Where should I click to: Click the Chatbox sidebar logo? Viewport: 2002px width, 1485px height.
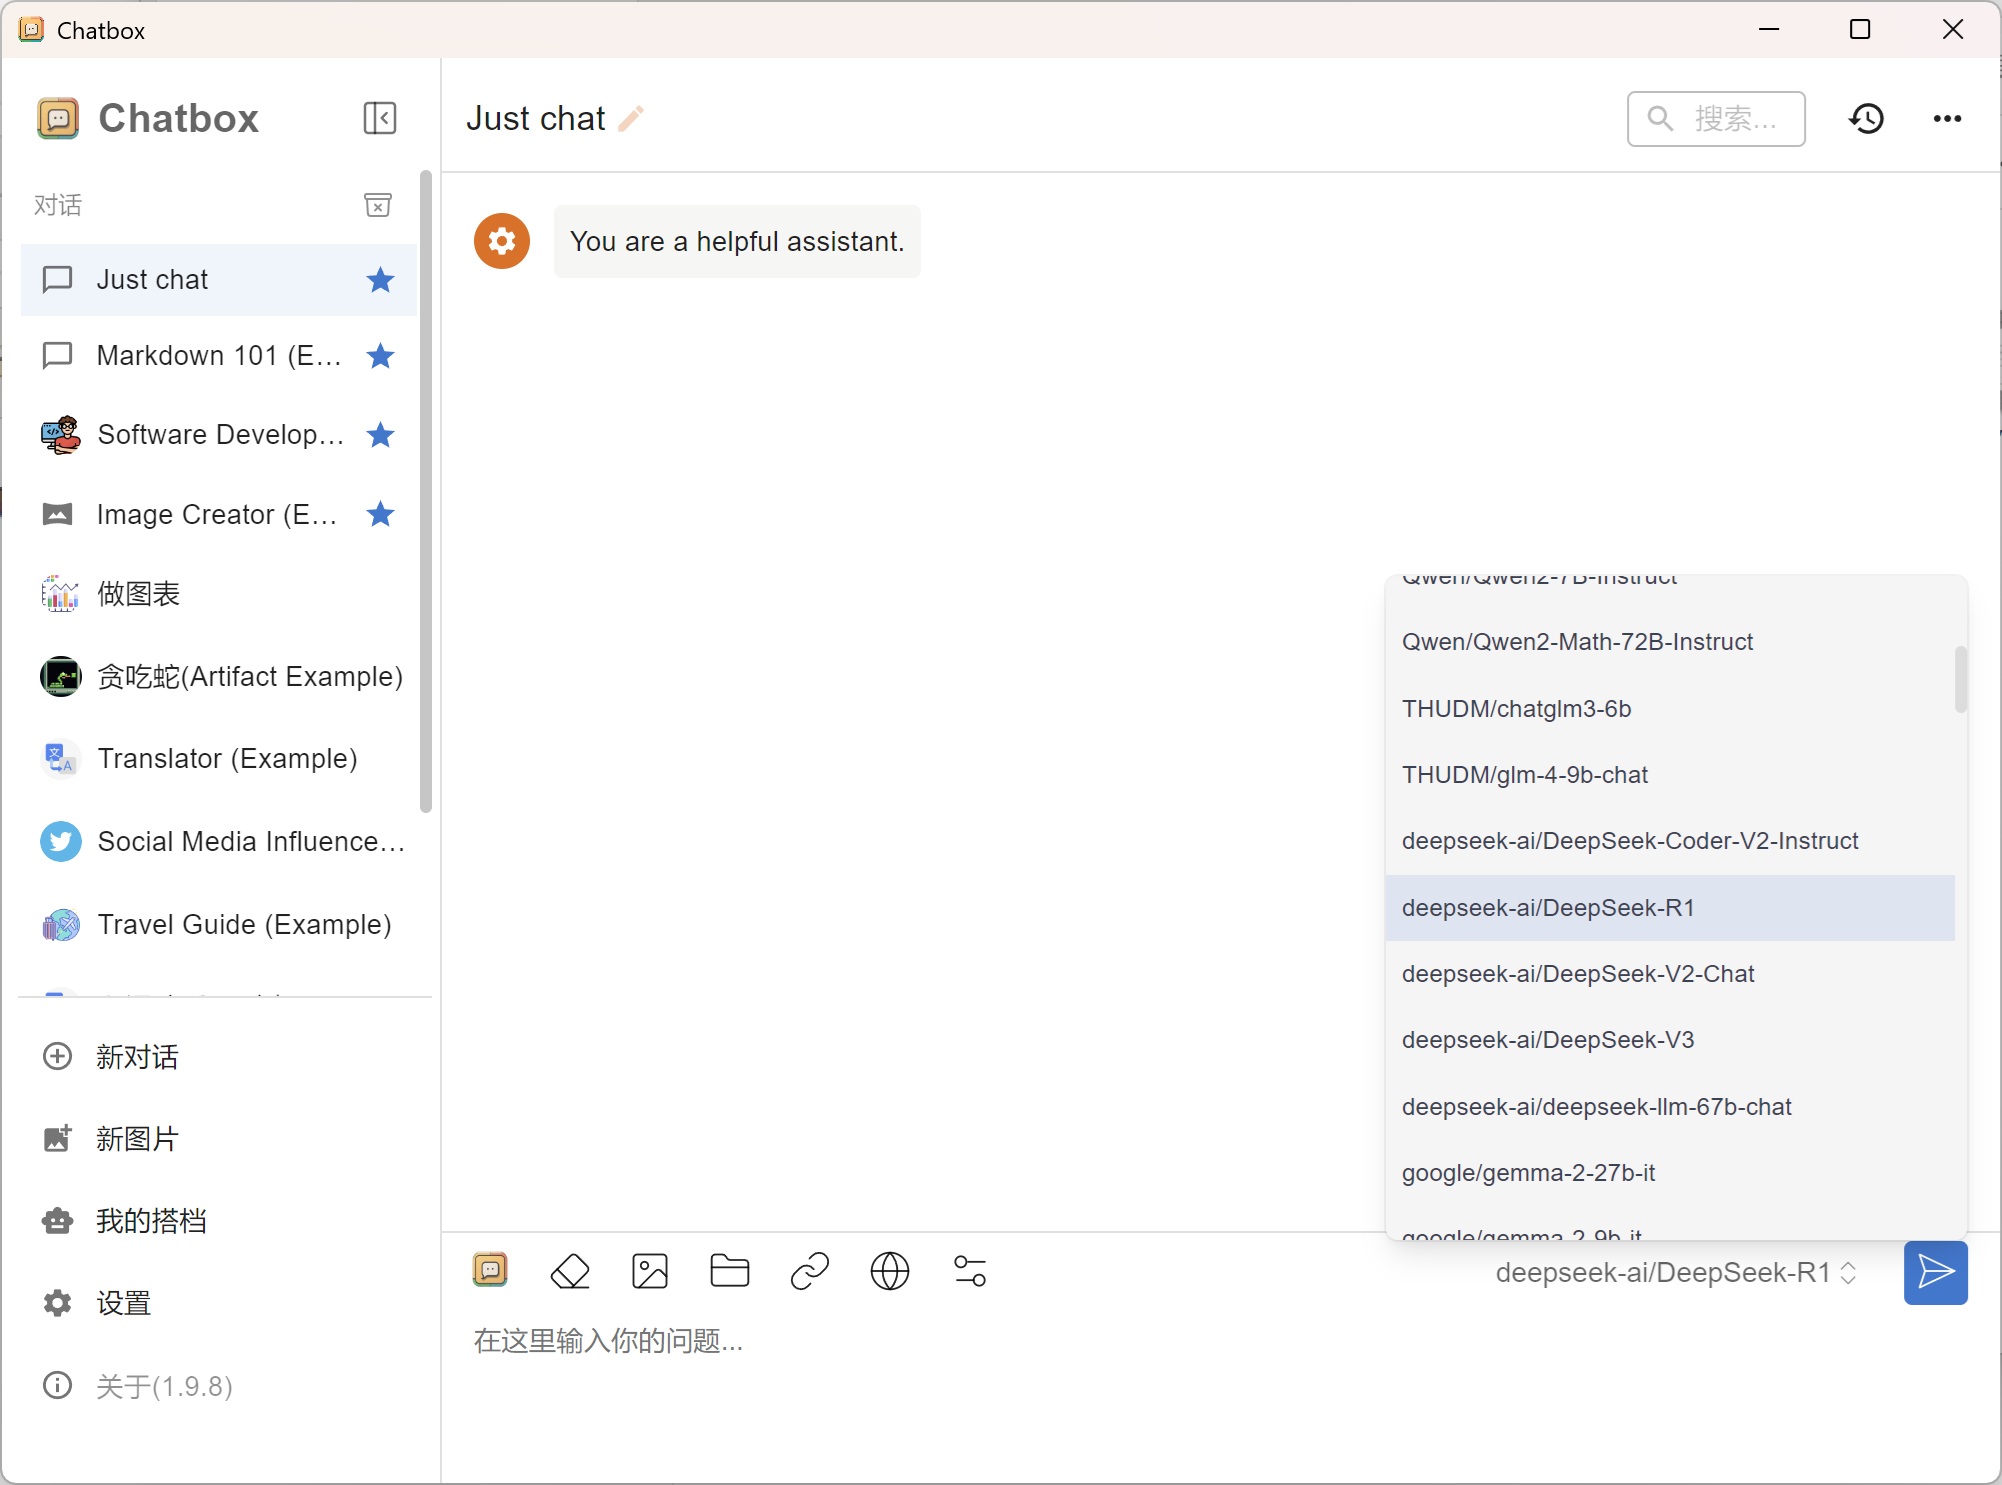point(58,118)
